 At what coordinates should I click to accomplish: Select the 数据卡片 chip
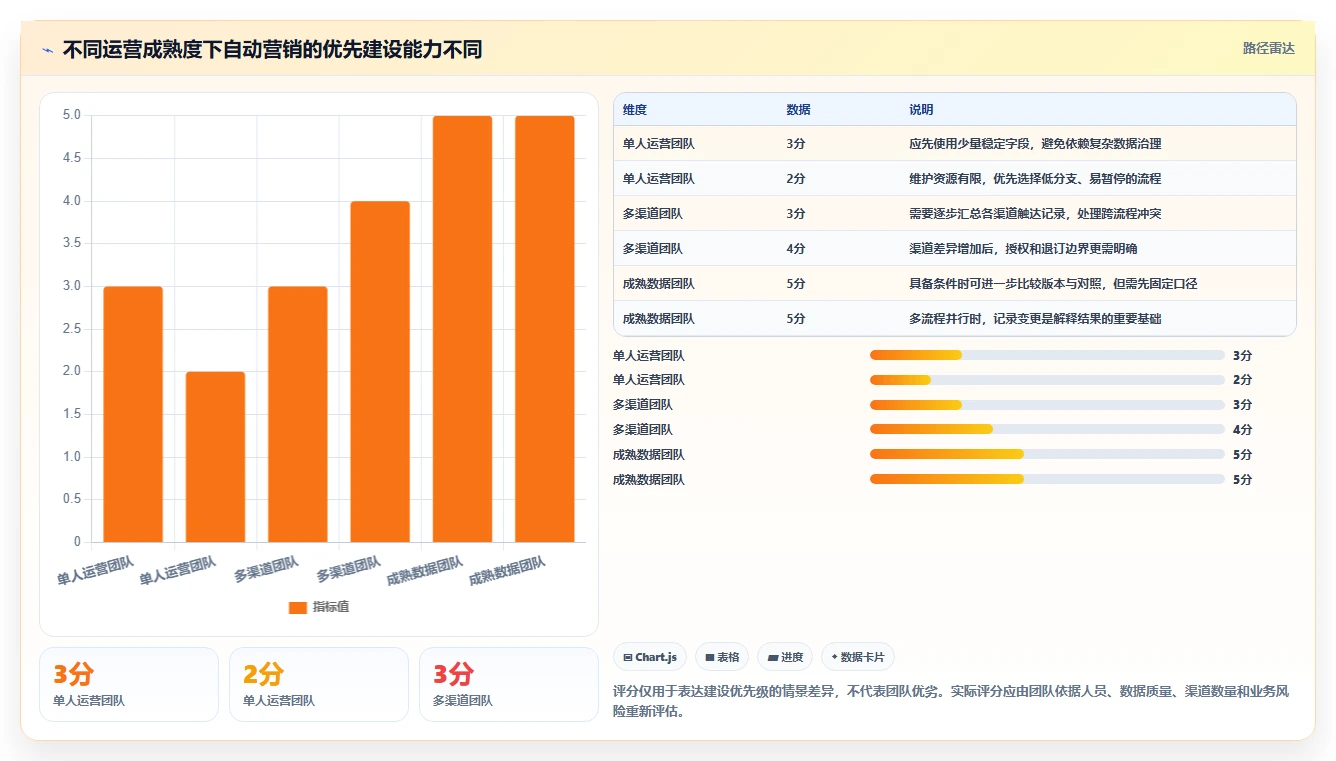pyautogui.click(x=858, y=657)
